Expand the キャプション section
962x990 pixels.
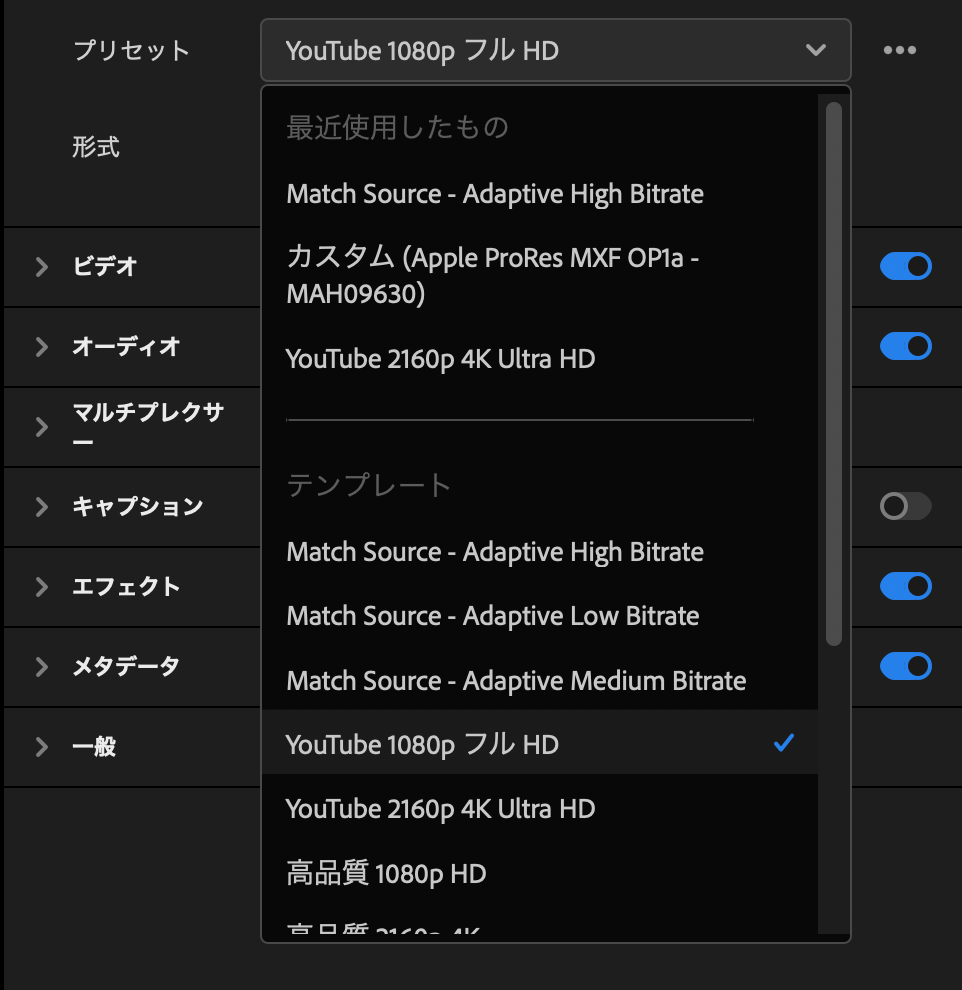click(x=42, y=506)
